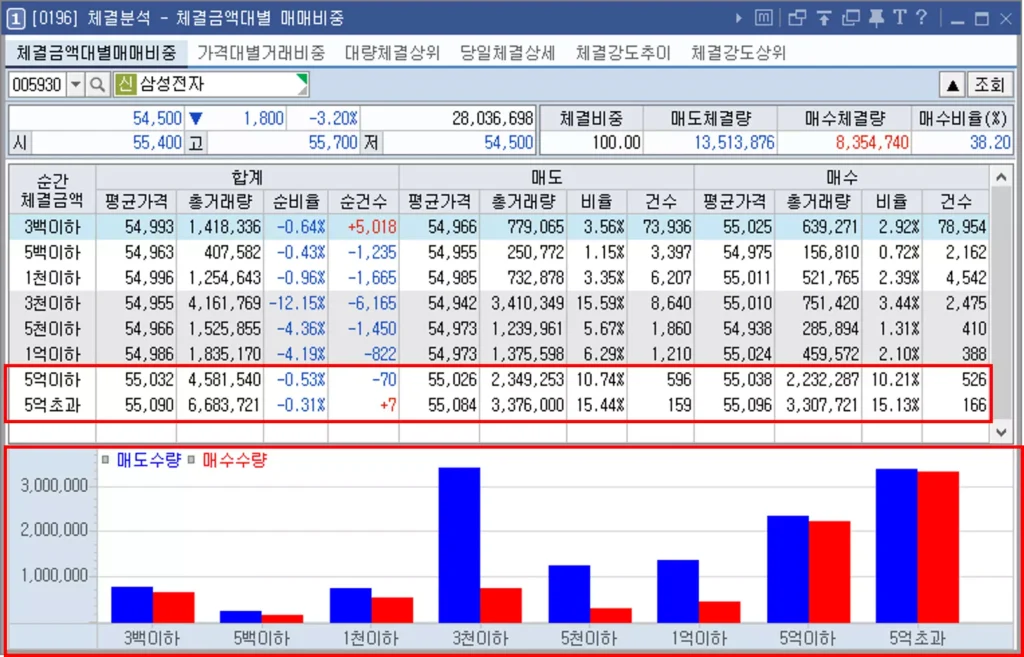Toggle the 매수수량 legend marker
The height and width of the screenshot is (657, 1024).
[x=191, y=460]
